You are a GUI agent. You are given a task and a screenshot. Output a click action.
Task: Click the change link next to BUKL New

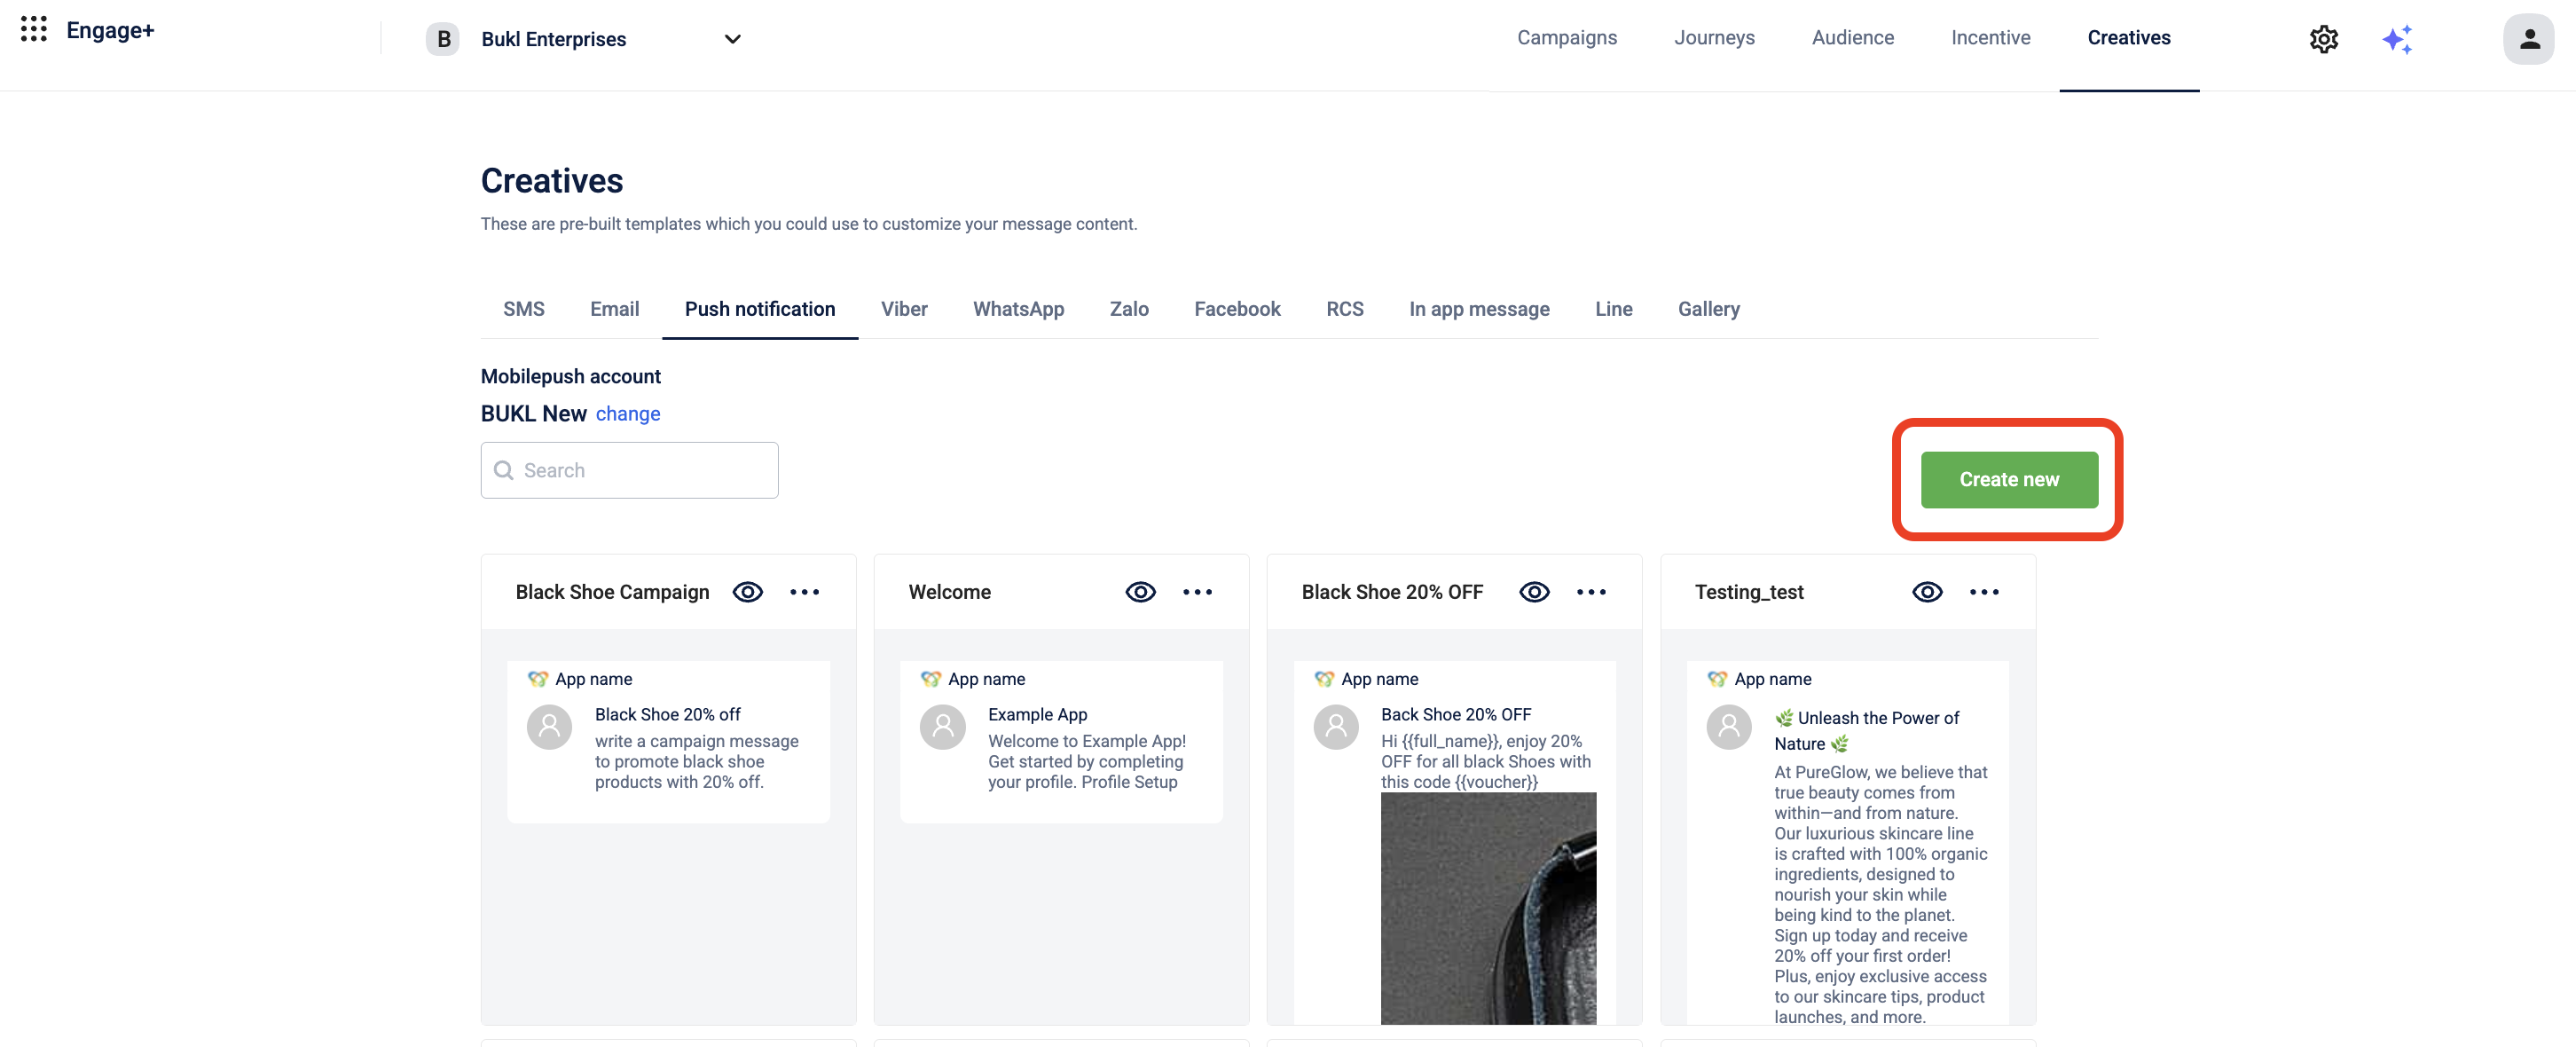(627, 414)
